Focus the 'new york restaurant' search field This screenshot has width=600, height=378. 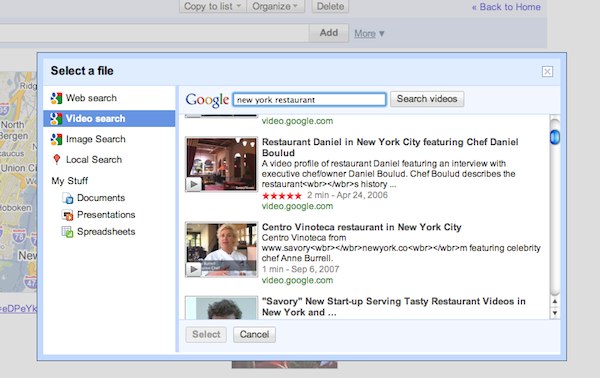point(310,99)
